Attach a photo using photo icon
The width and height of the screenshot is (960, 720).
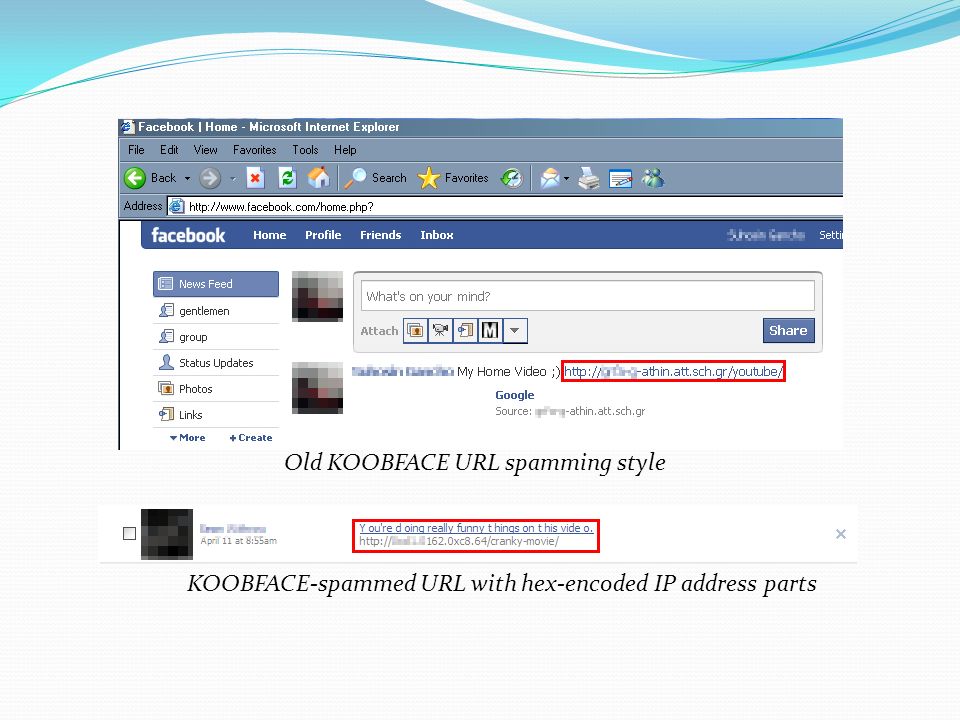(416, 331)
